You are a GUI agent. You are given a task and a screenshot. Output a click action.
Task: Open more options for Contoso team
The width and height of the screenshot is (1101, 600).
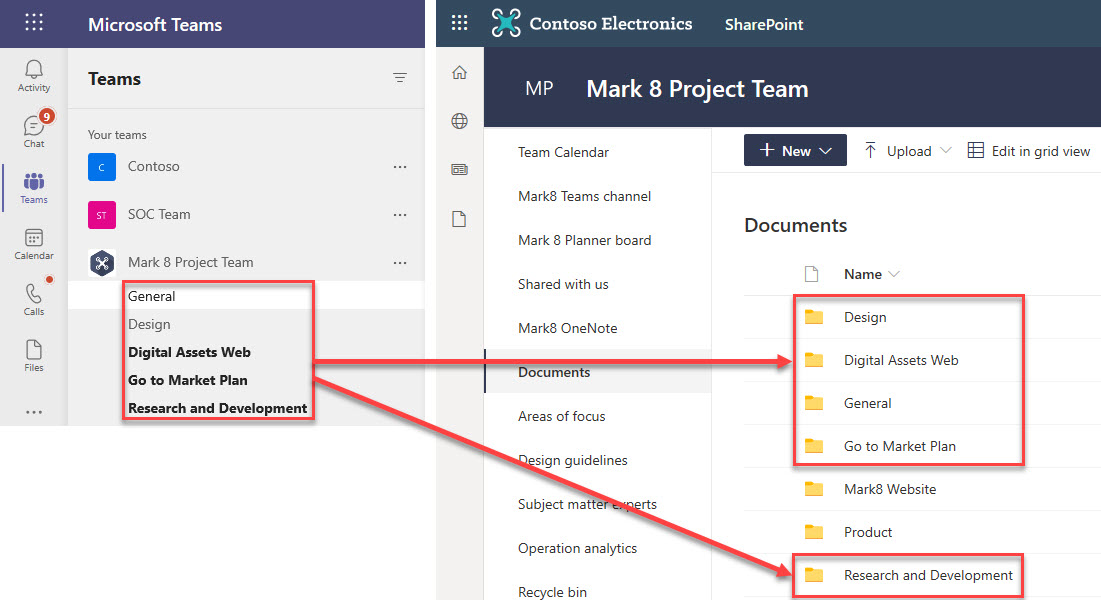[x=400, y=167]
